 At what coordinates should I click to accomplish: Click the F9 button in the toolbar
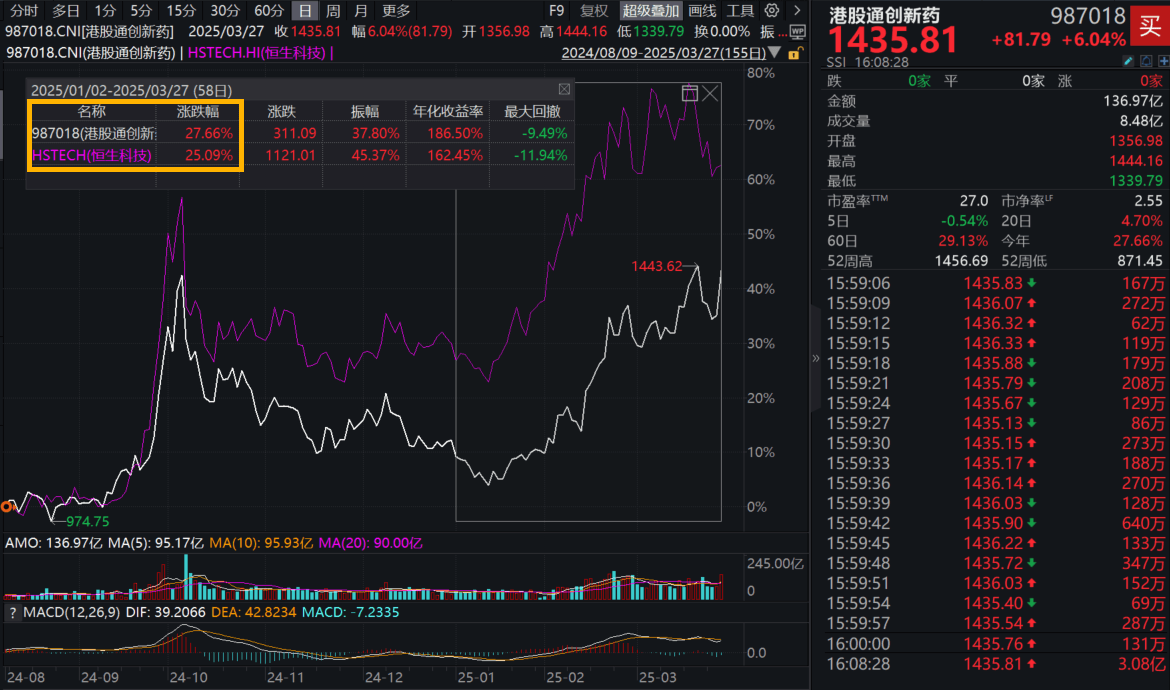point(557,11)
